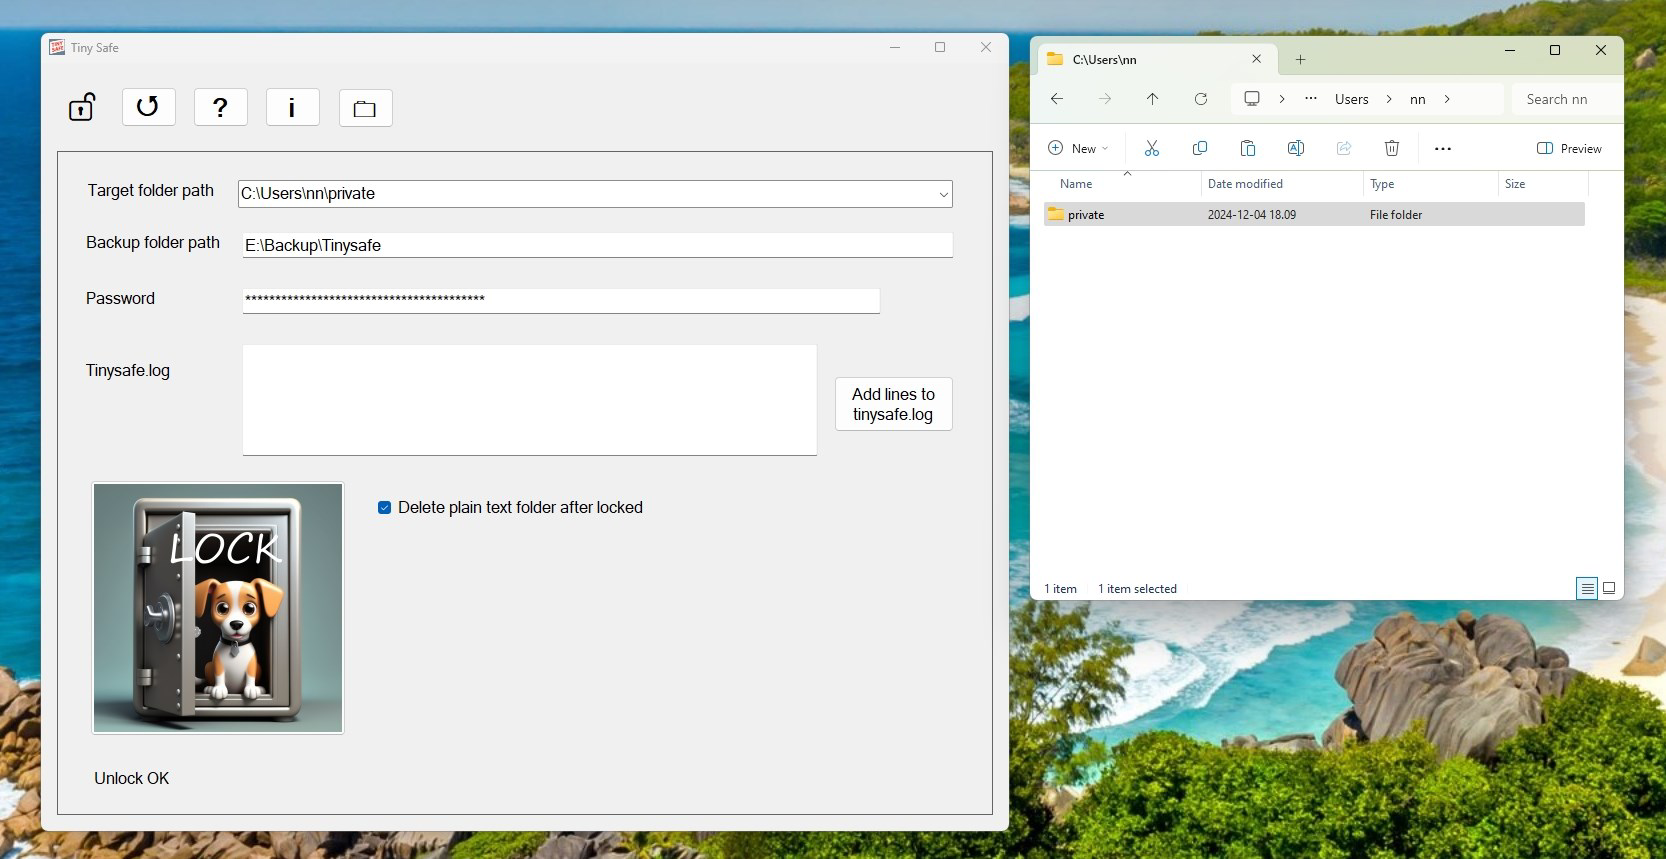Open See more options ellipsis in Explorer toolbar
The width and height of the screenshot is (1666, 859).
(x=1443, y=148)
